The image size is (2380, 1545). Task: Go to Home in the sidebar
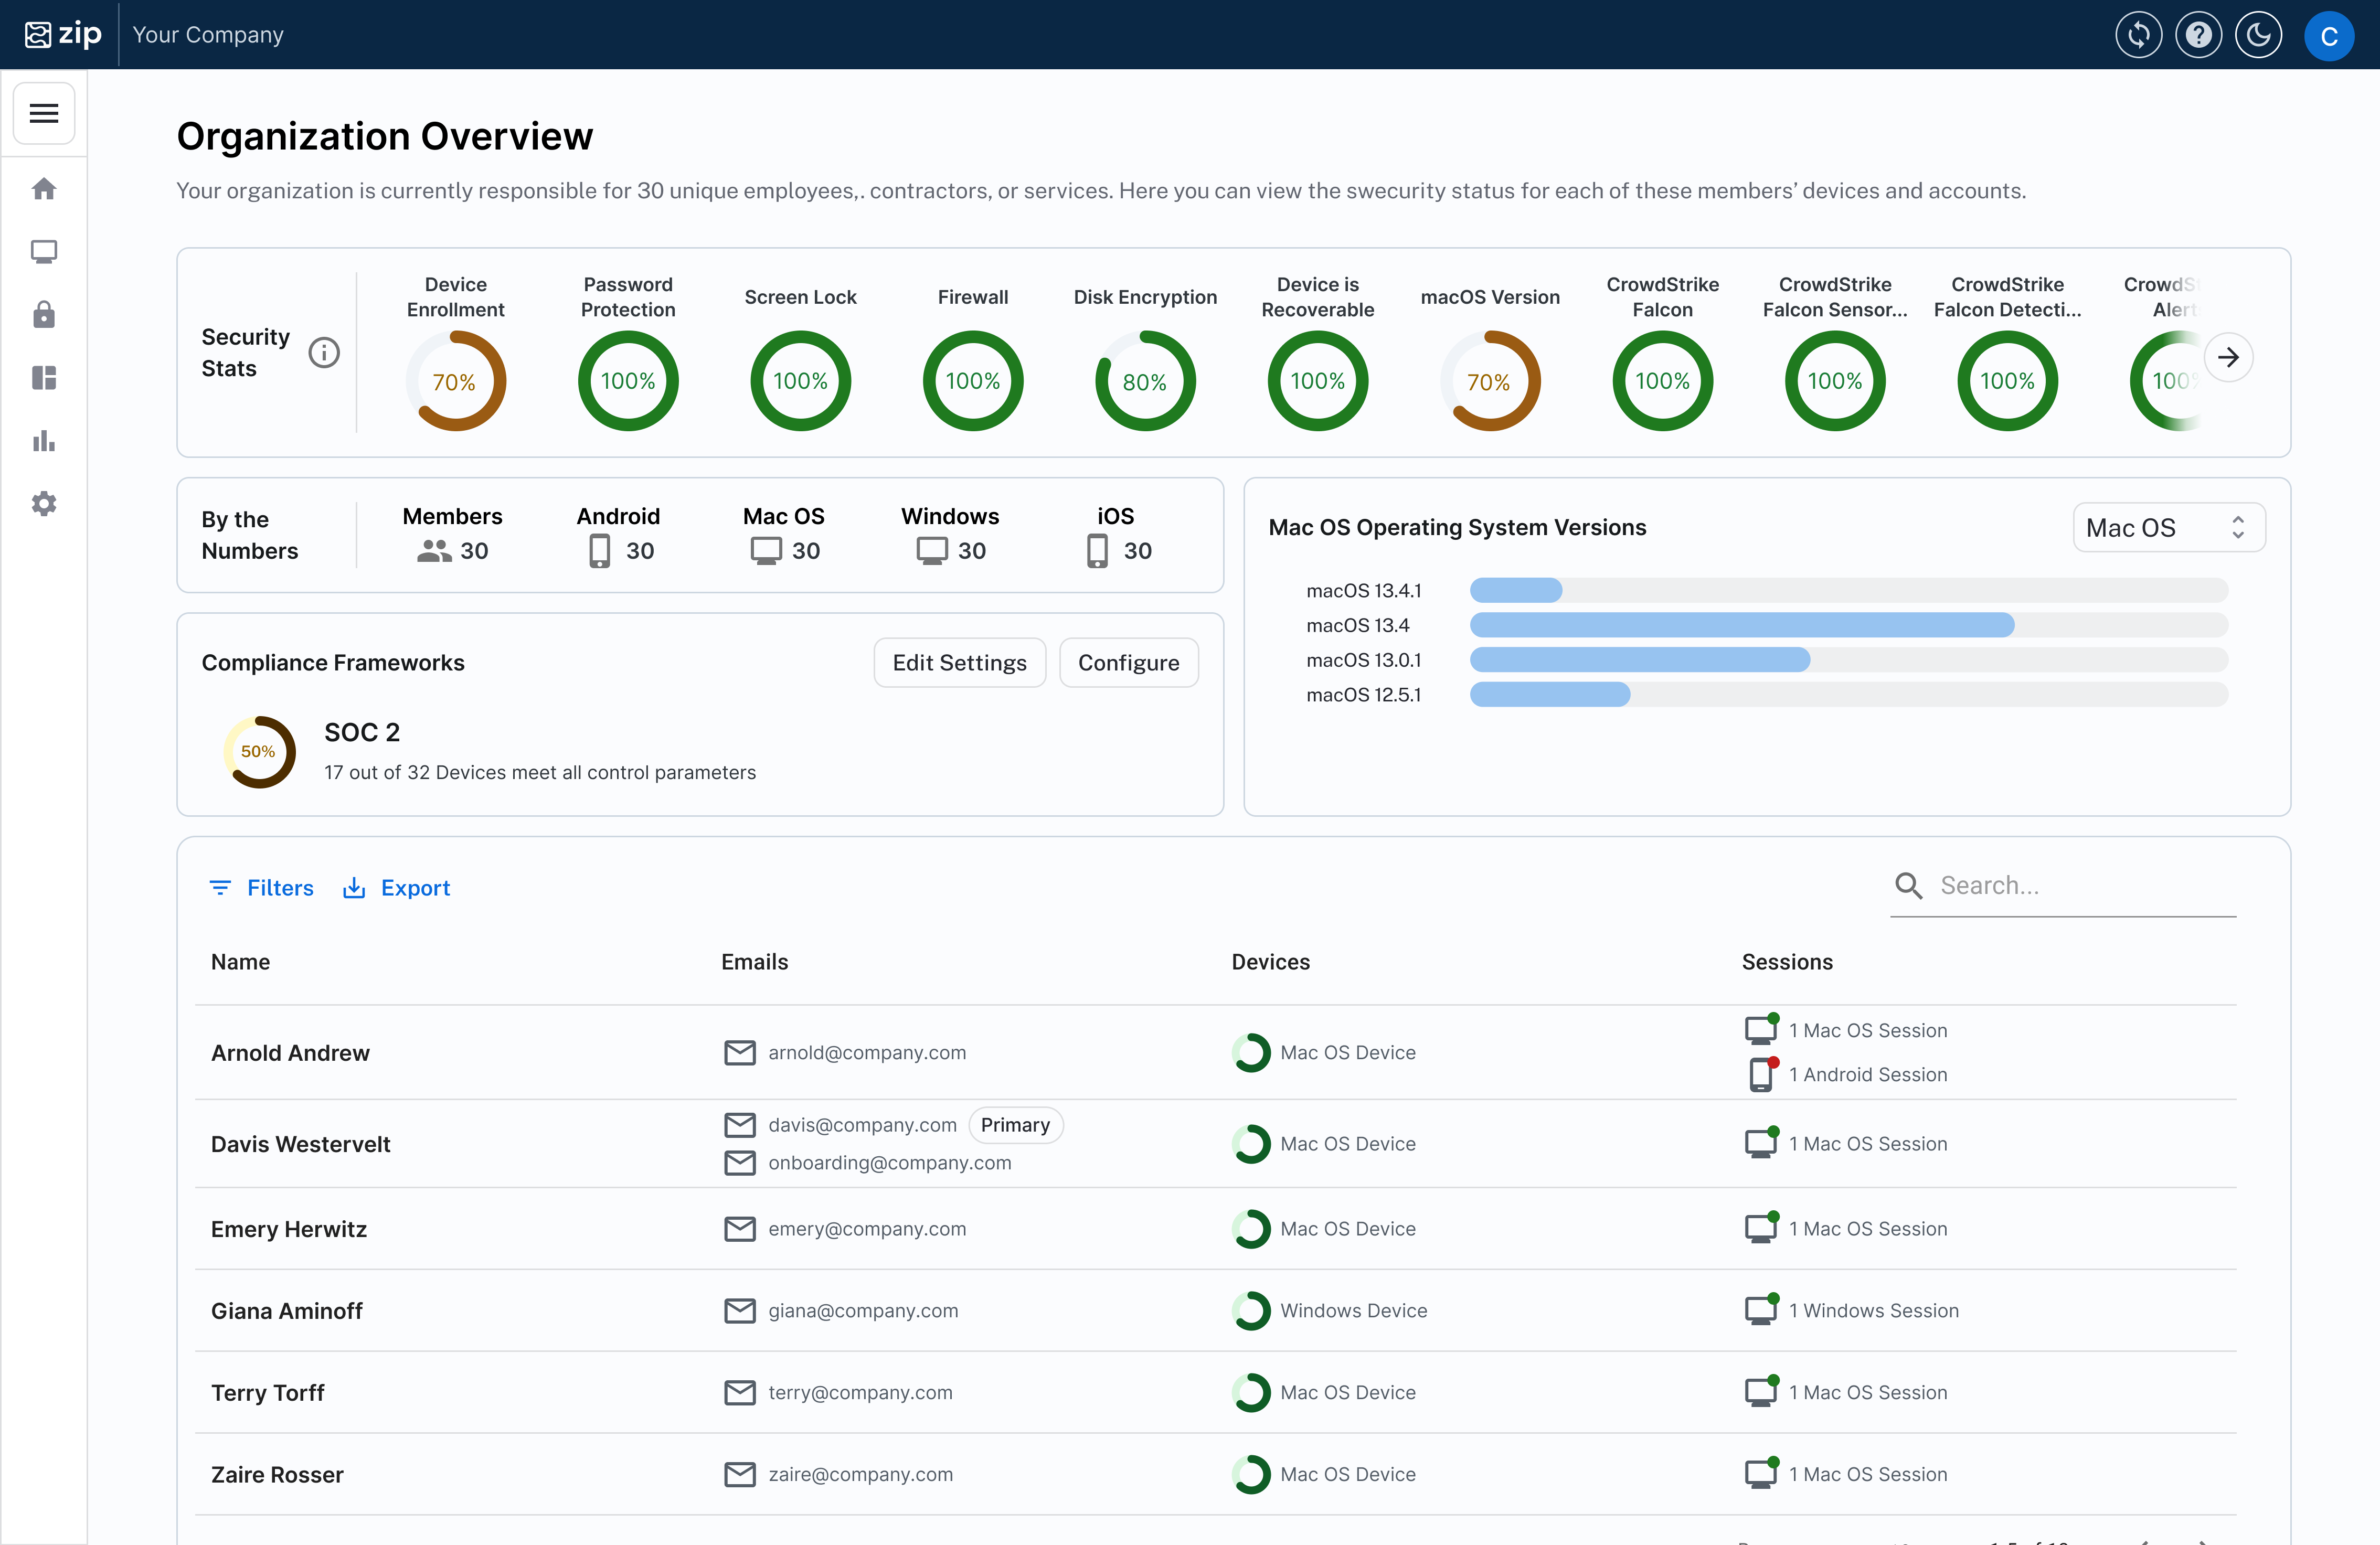44,189
